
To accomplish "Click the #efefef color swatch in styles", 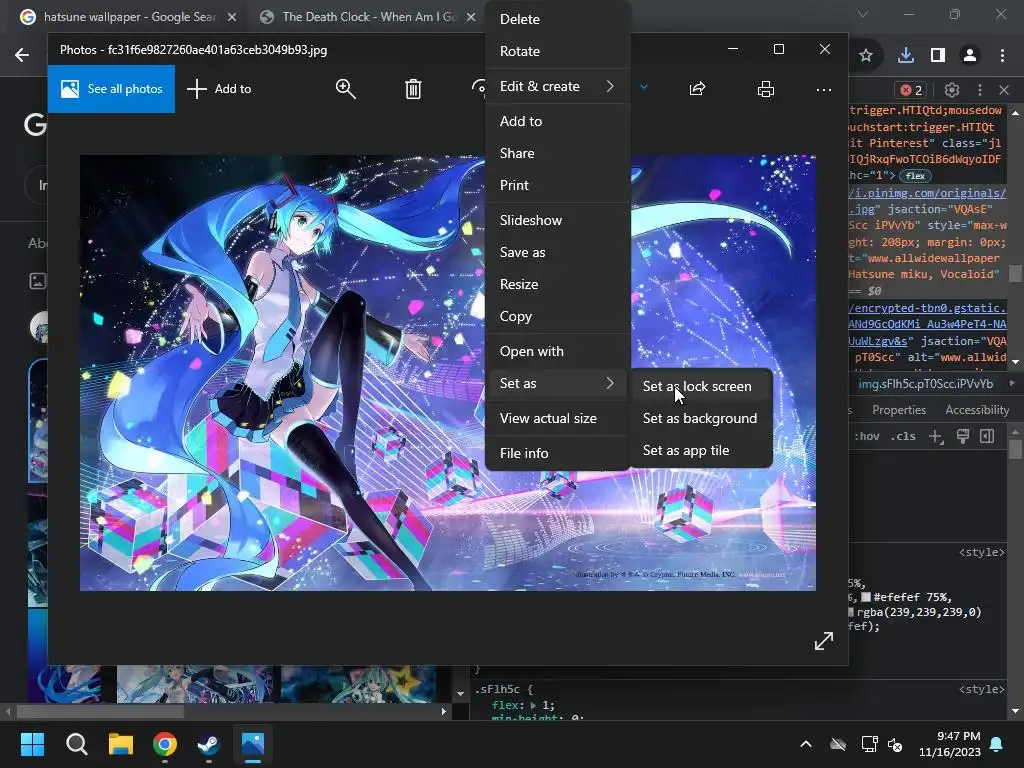I will tap(866, 597).
